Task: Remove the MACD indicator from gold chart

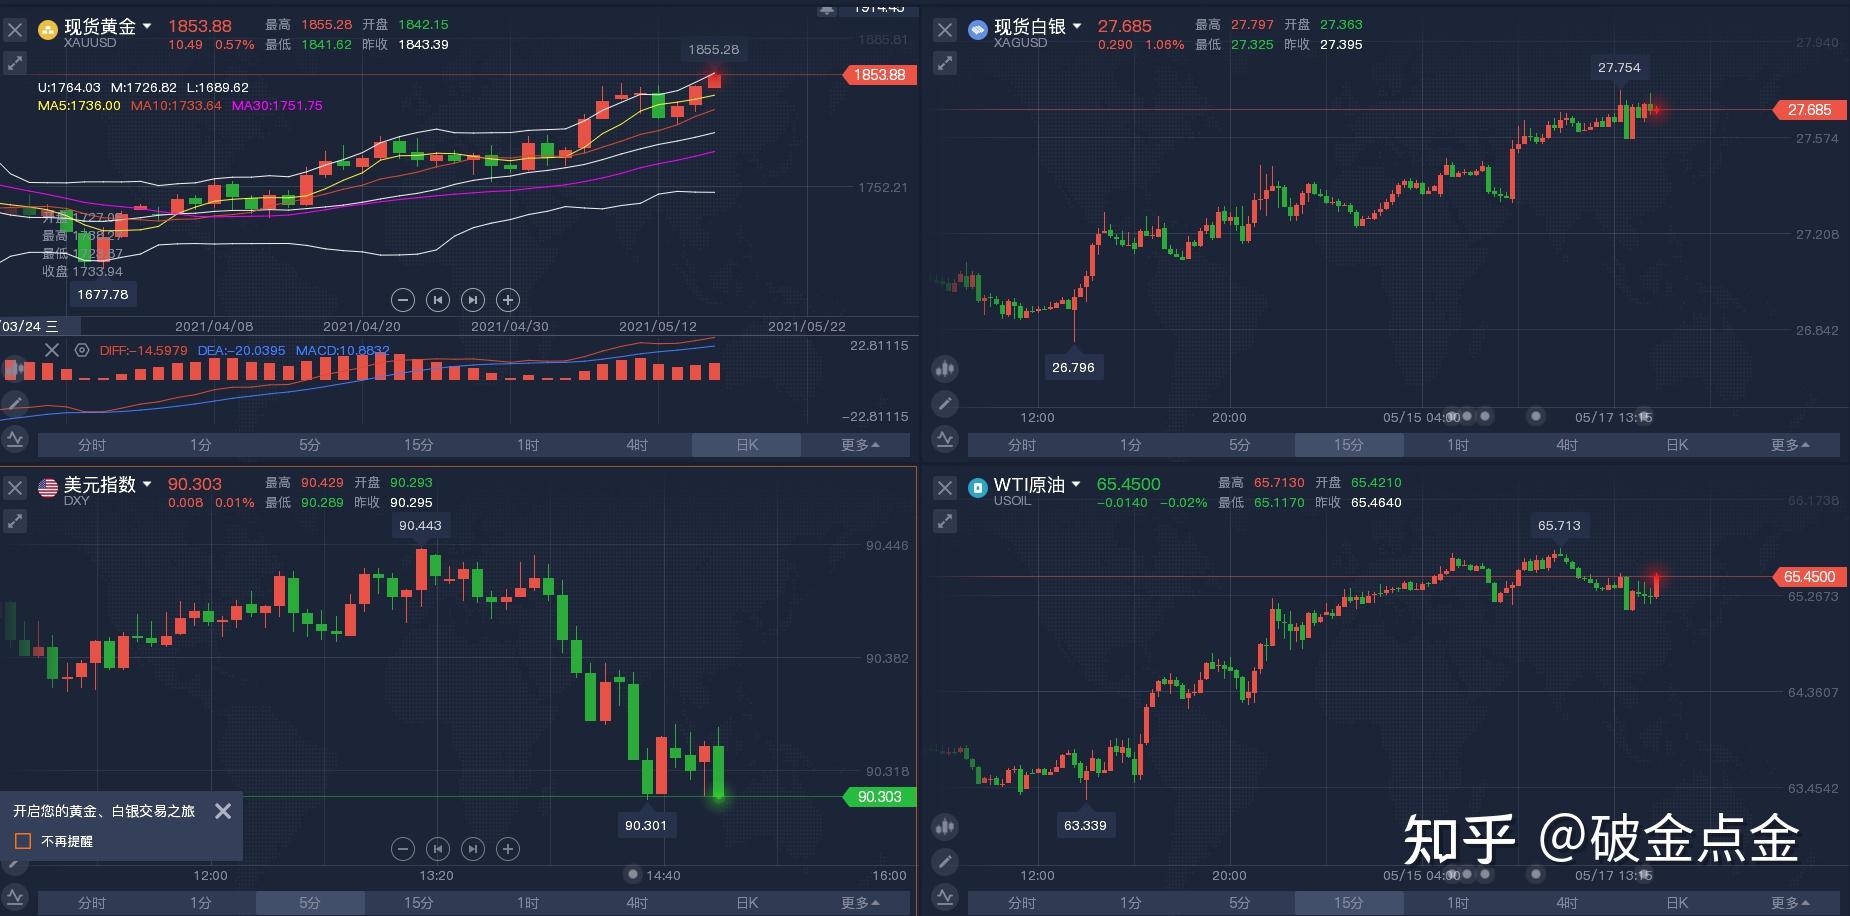Action: point(52,350)
